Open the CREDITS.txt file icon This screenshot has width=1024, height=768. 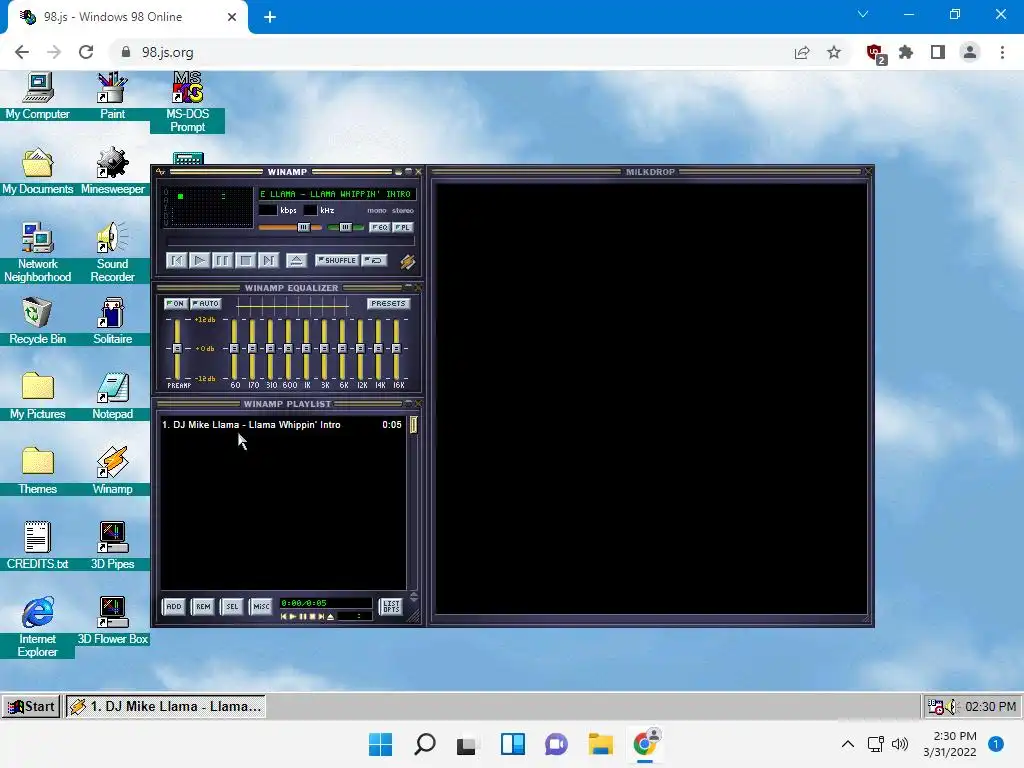coord(37,546)
